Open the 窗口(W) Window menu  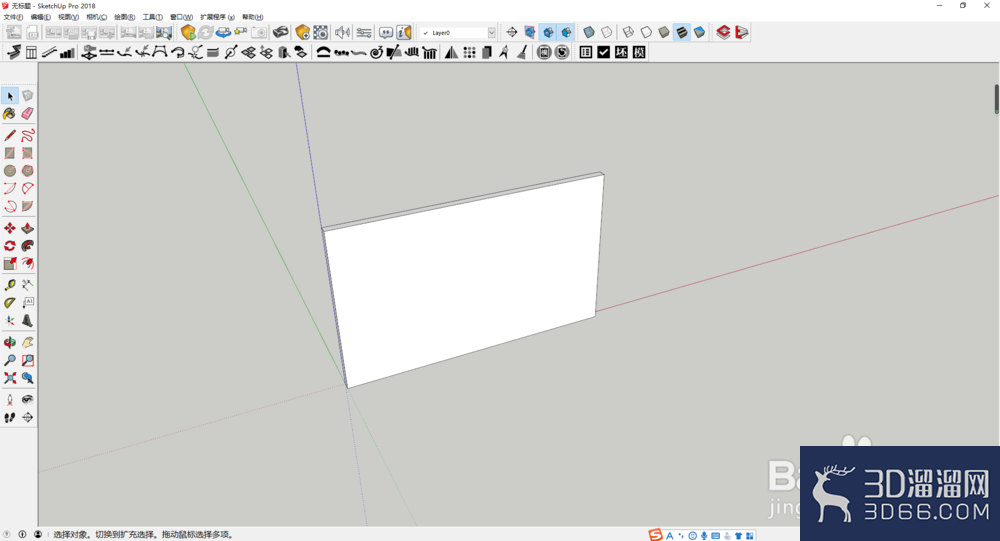[181, 17]
